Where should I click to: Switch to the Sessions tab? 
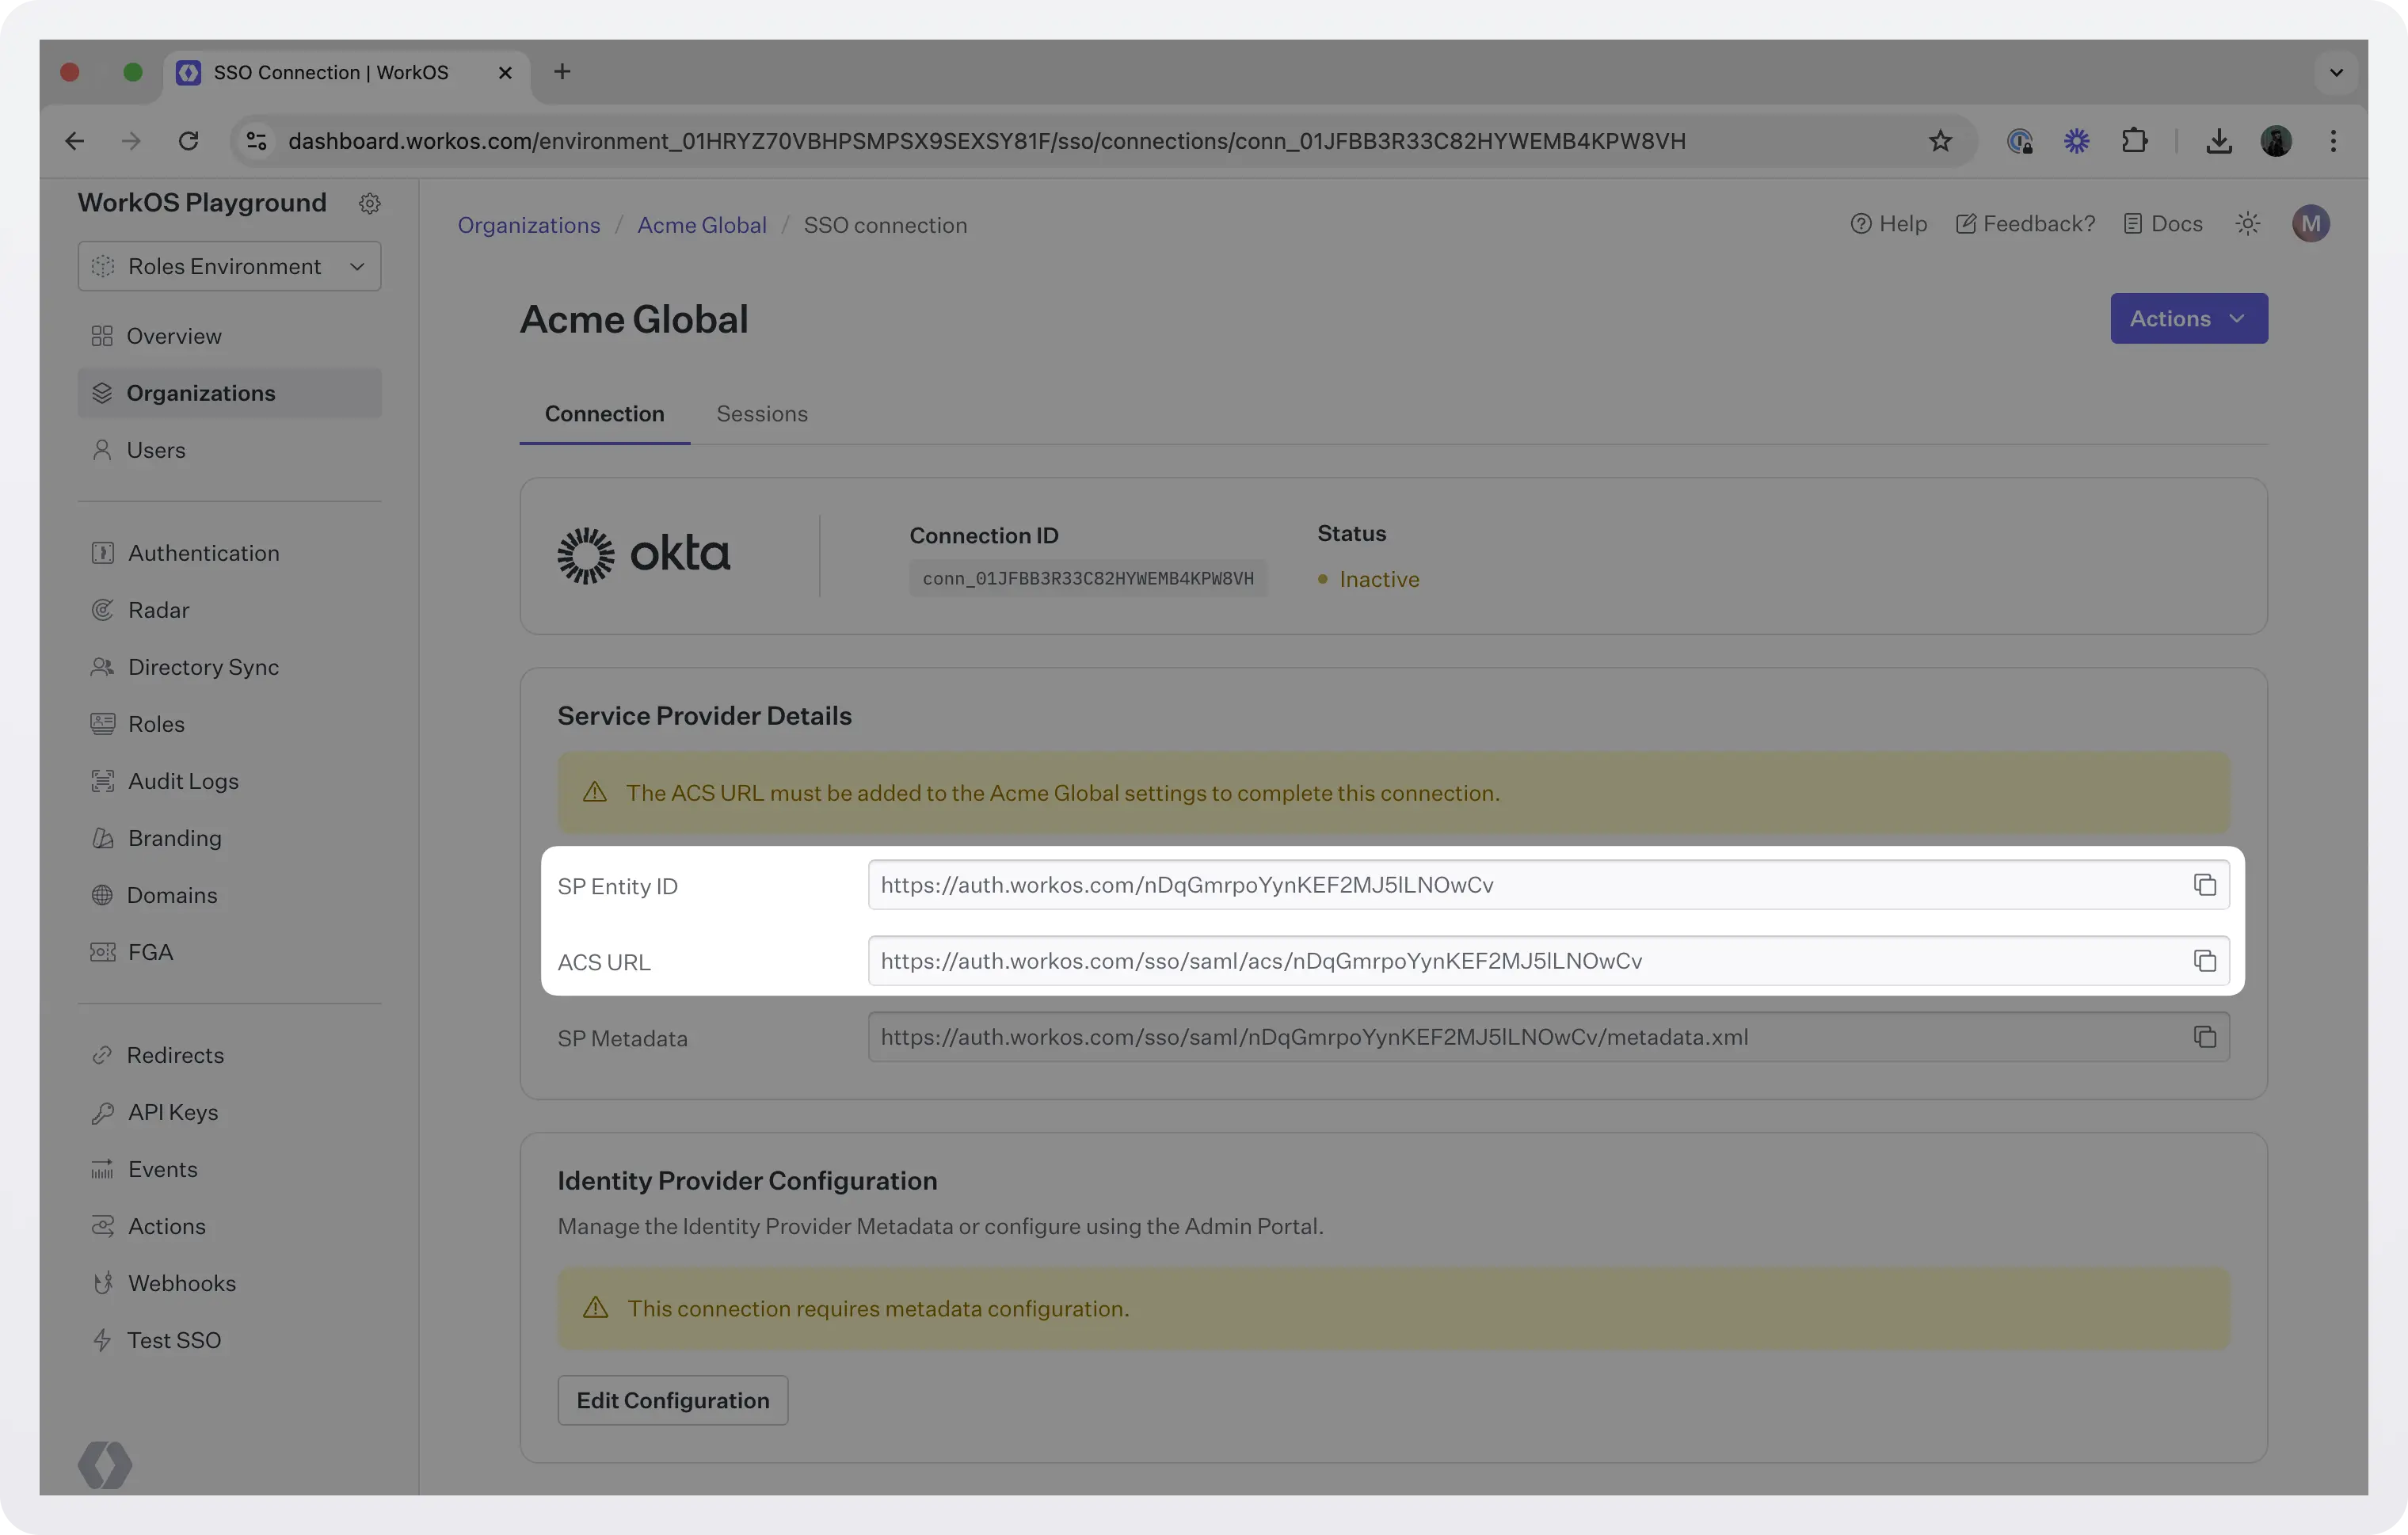[761, 414]
